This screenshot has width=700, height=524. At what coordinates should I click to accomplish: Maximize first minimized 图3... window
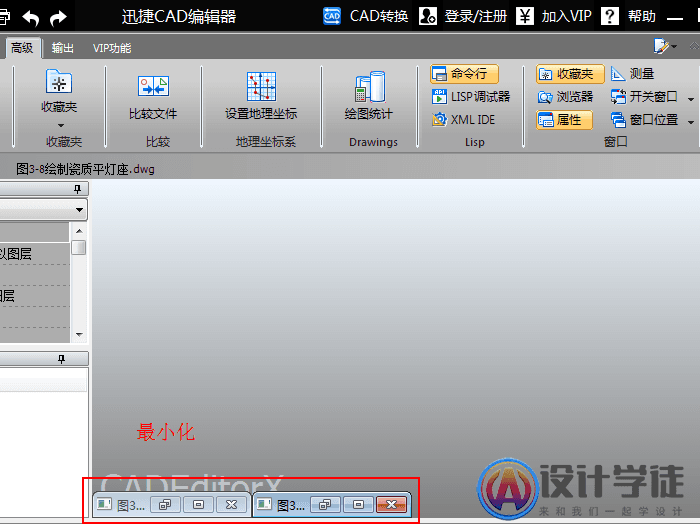tap(199, 505)
